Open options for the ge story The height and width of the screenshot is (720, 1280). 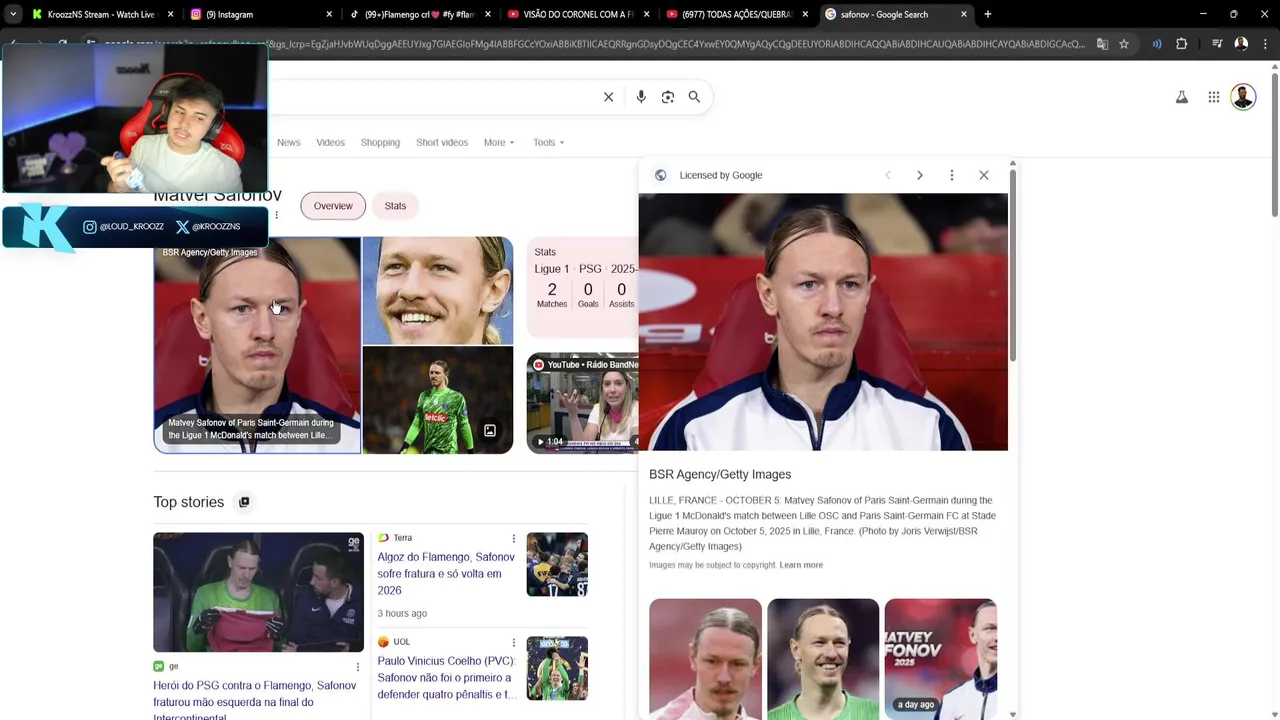[358, 667]
